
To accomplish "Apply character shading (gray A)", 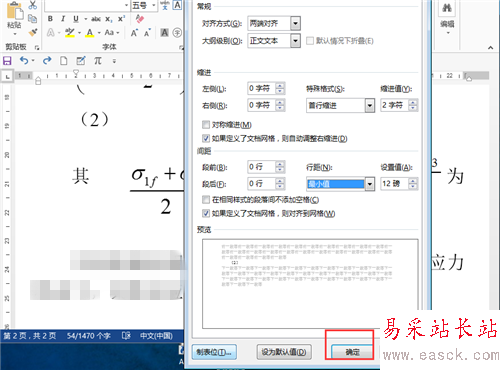I will pyautogui.click(x=165, y=32).
